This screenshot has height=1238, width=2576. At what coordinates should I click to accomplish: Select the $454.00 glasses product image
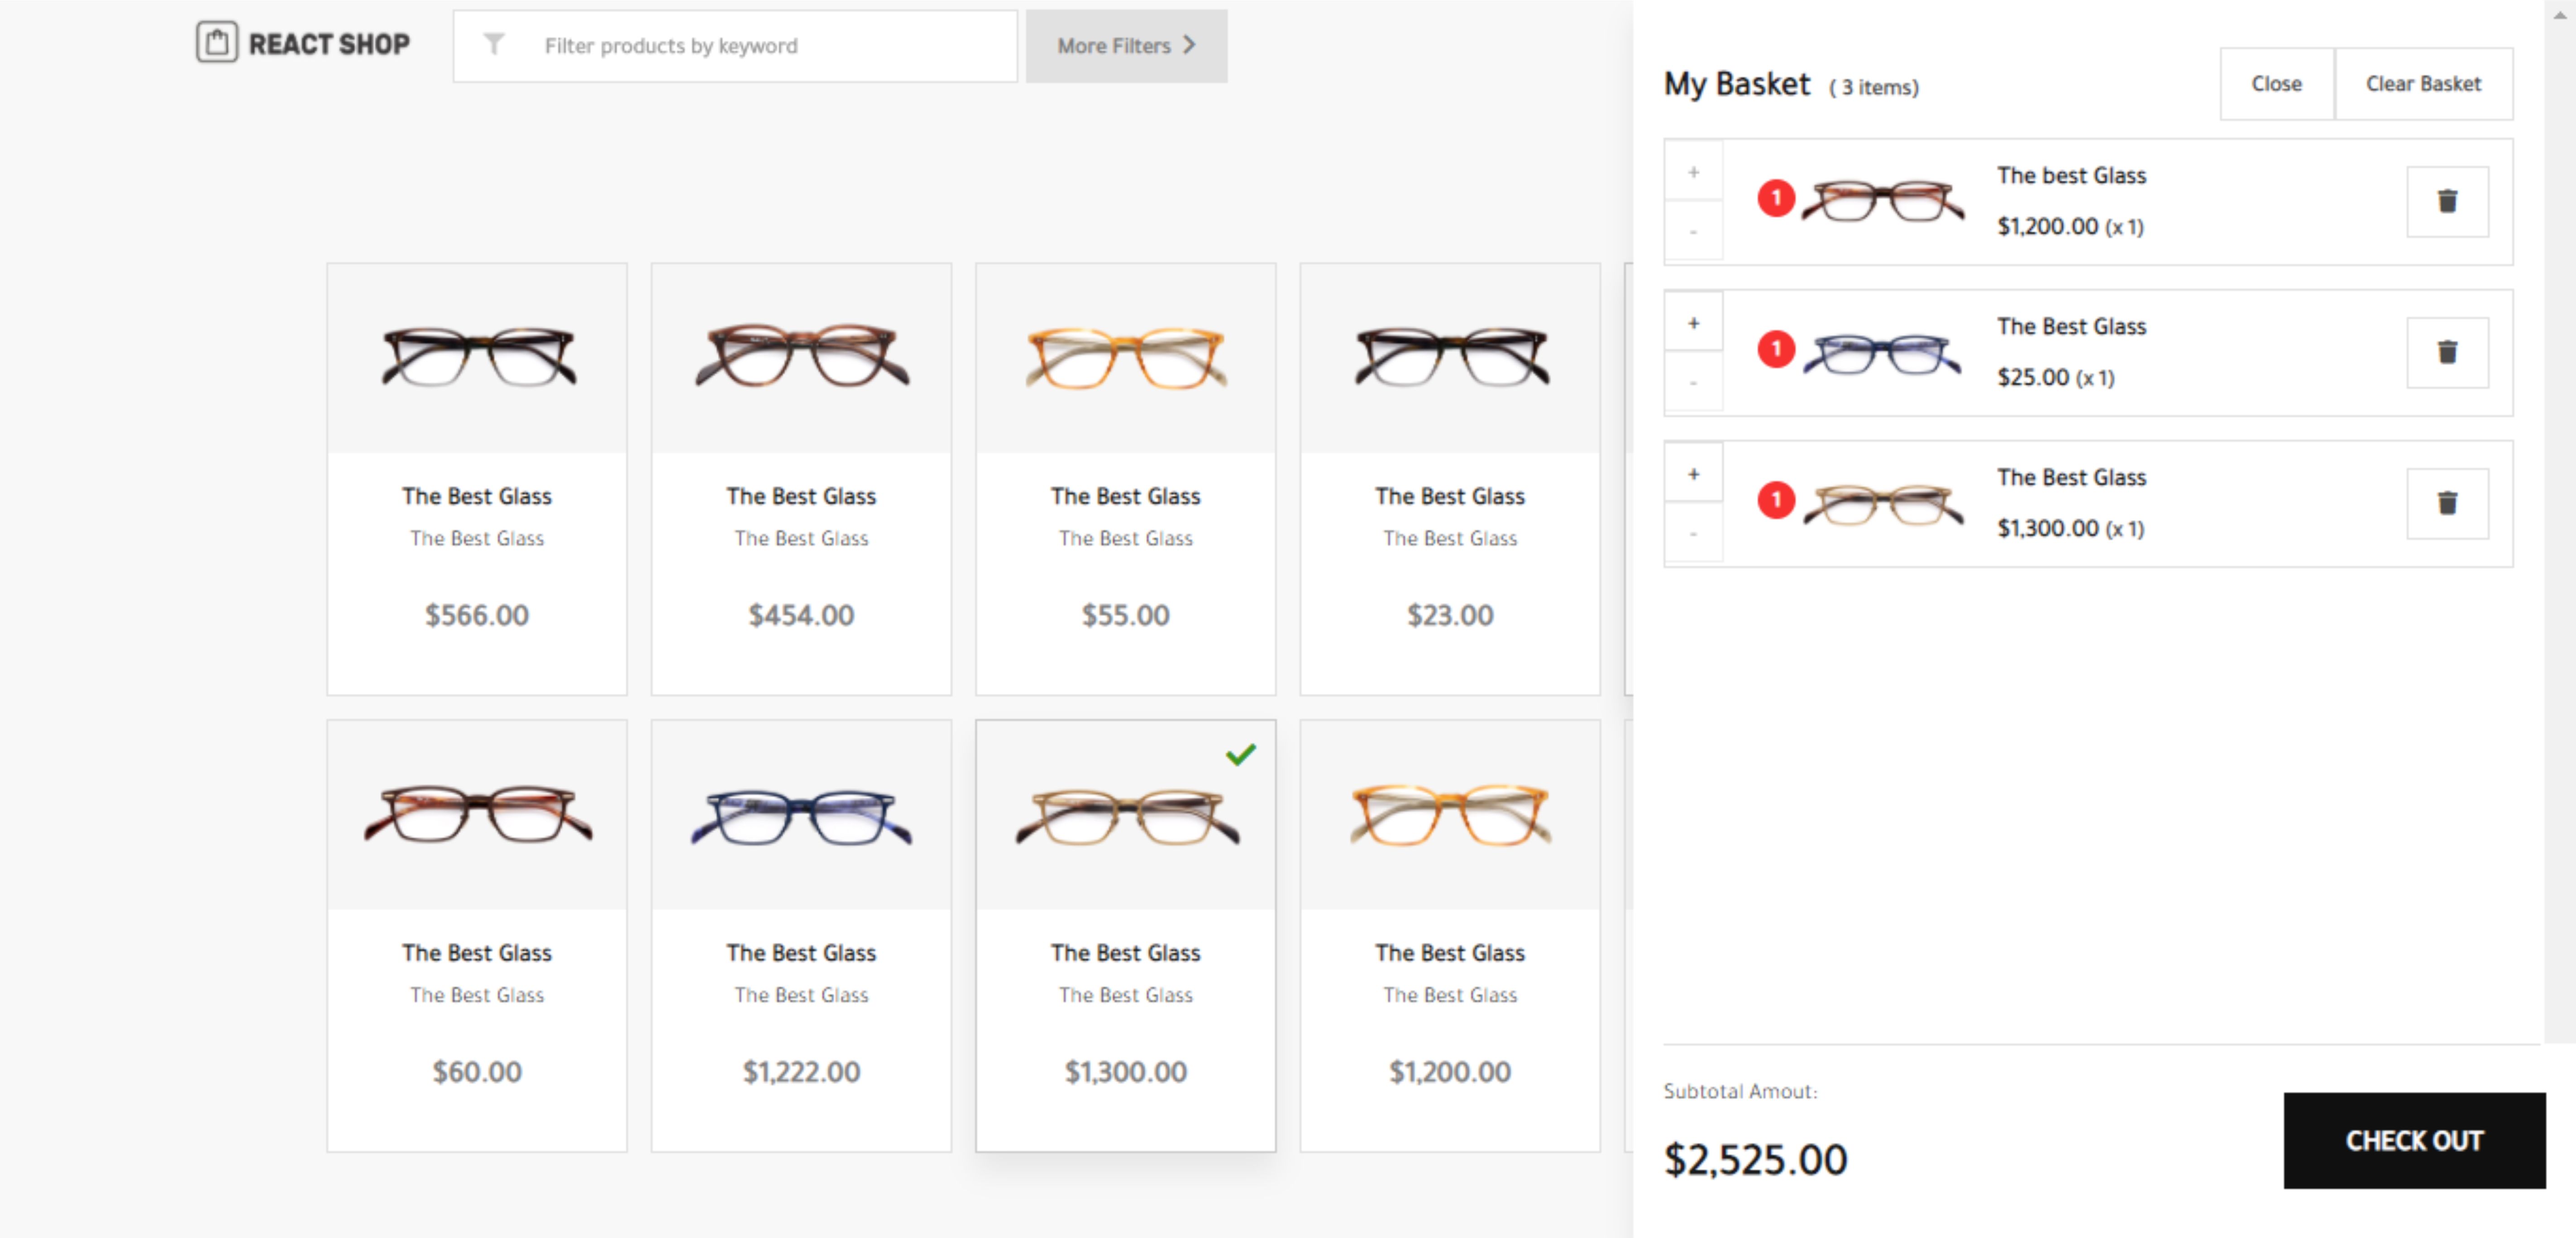[x=801, y=355]
